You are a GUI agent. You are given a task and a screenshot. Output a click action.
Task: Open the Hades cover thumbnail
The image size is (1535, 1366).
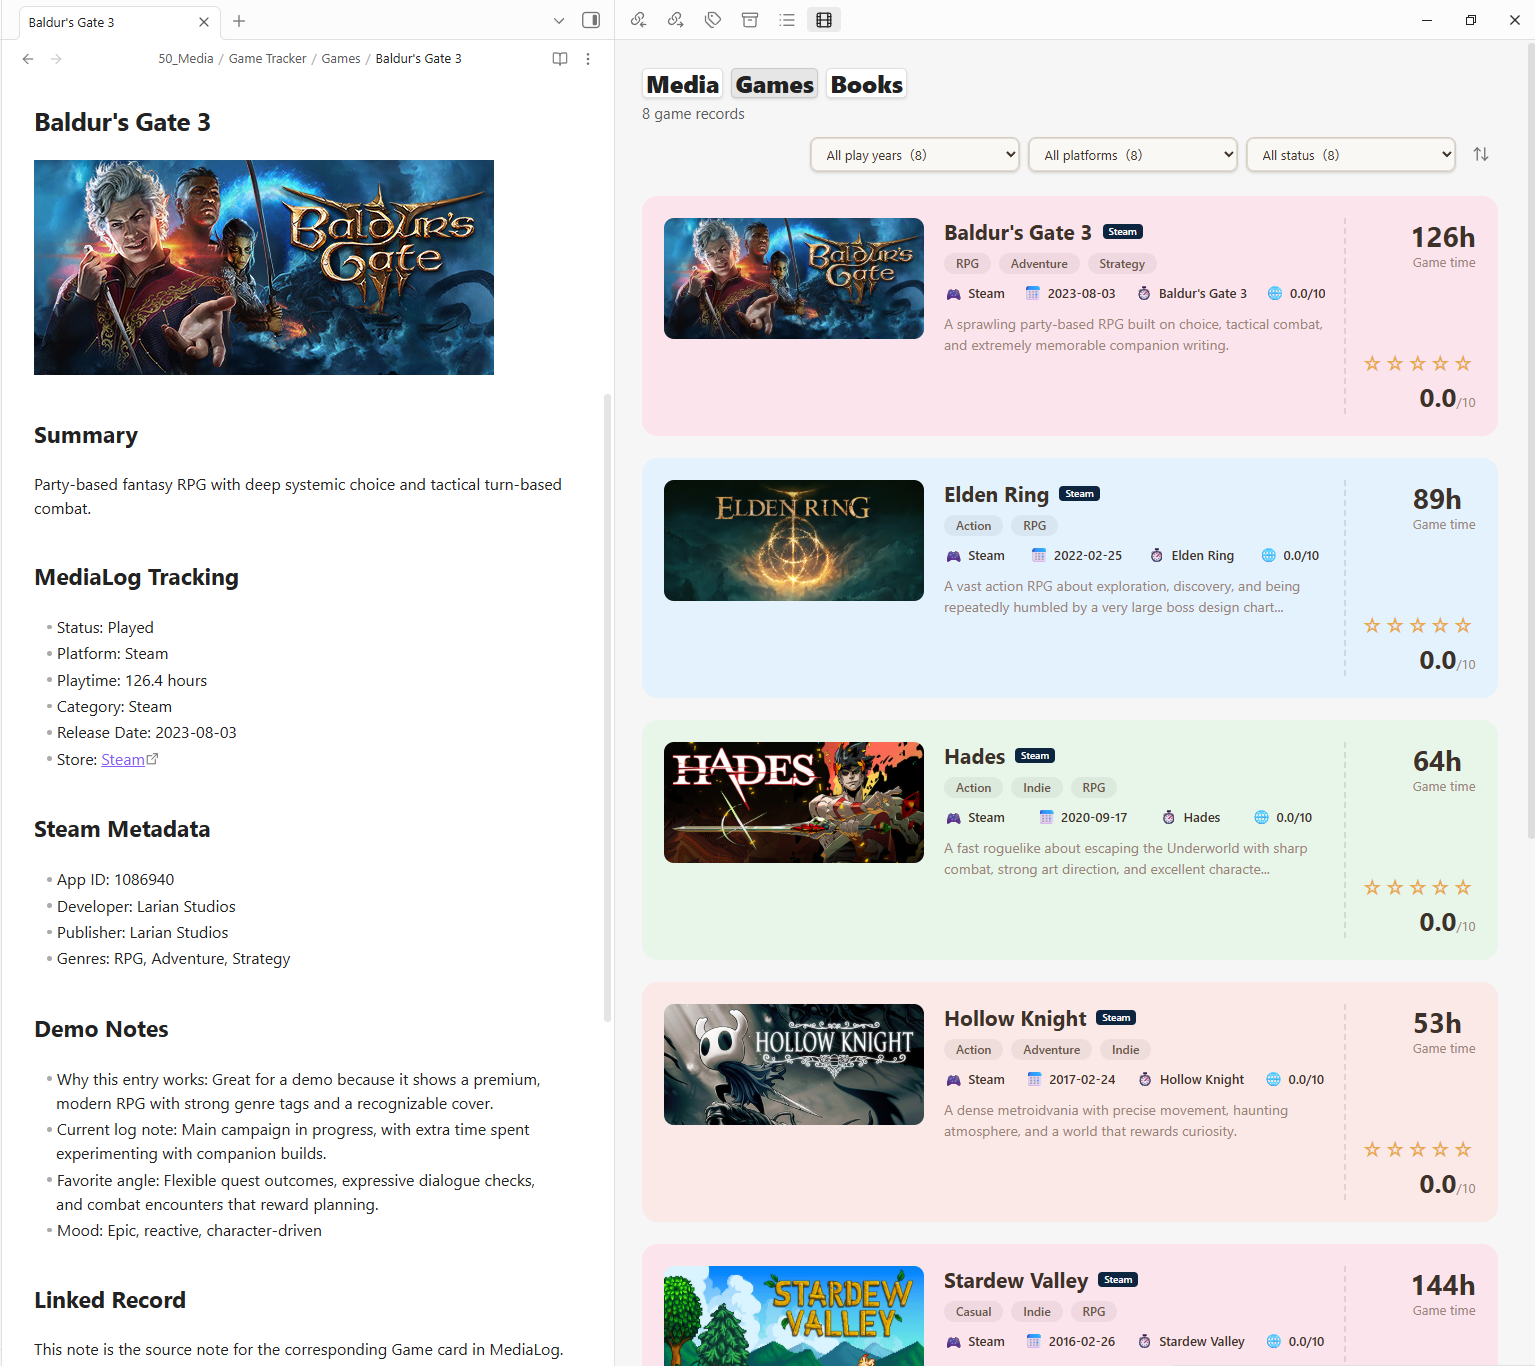pyautogui.click(x=794, y=803)
